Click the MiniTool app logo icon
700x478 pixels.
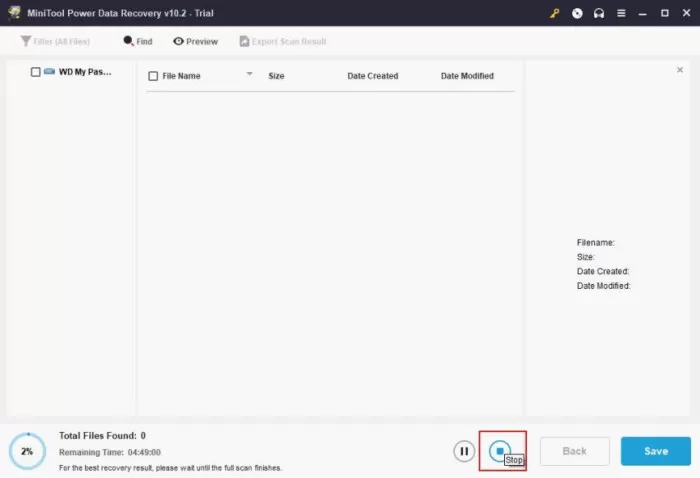pyautogui.click(x=14, y=12)
